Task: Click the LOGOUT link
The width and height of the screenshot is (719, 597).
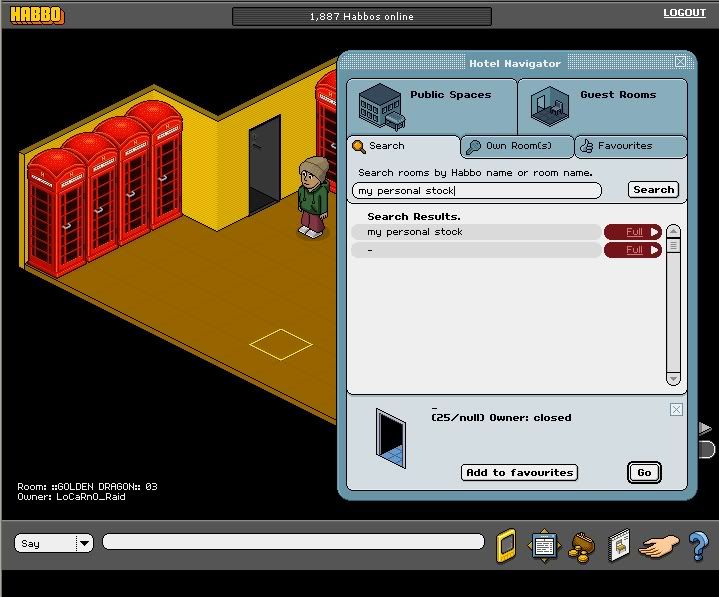Action: [684, 13]
